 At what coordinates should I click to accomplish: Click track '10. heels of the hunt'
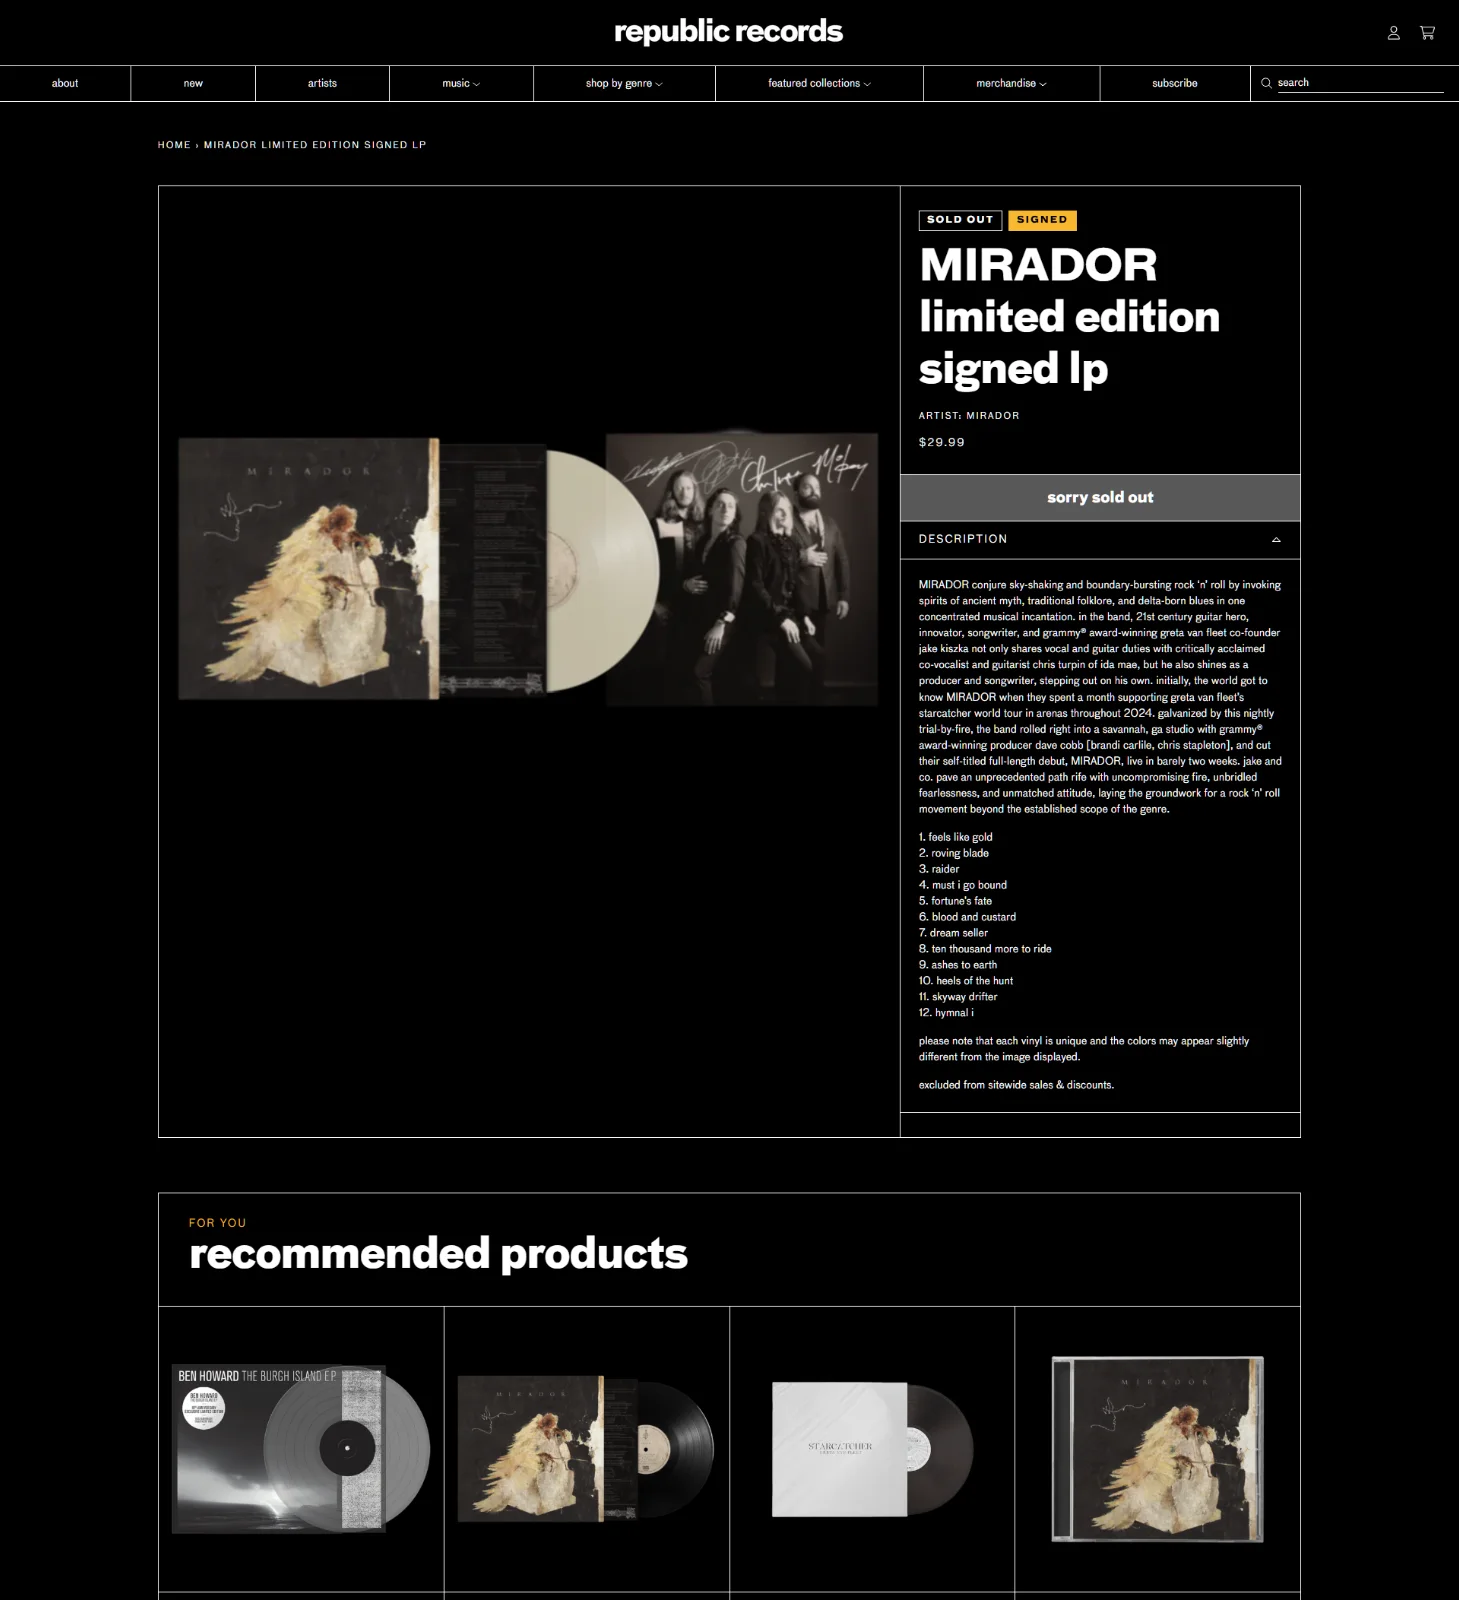tap(966, 981)
